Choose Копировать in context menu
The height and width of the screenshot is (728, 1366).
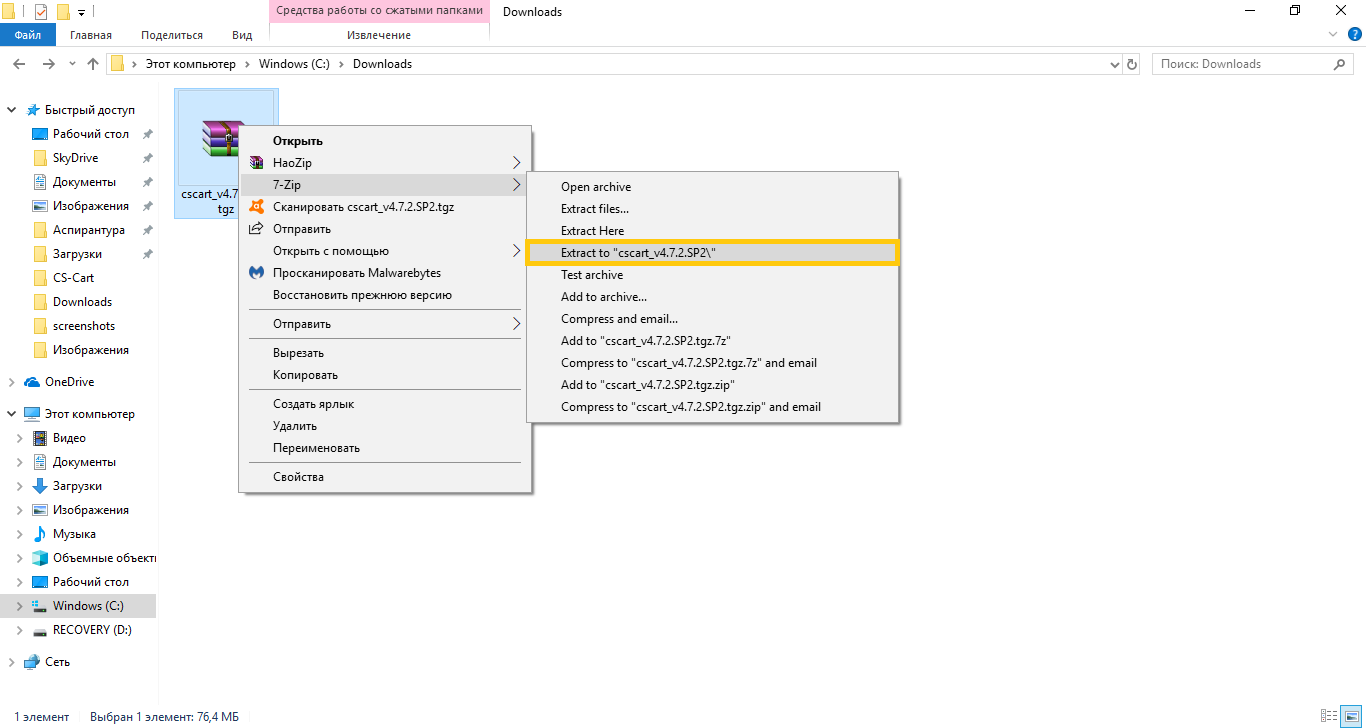[x=383, y=375]
